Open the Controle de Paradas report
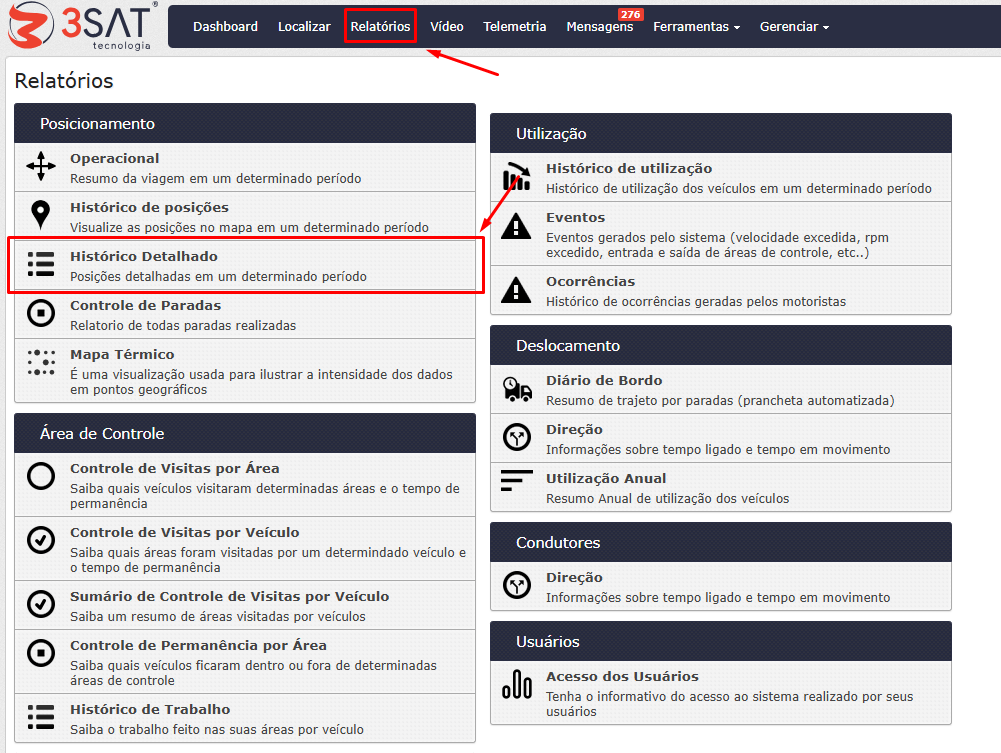Viewport: 1001px width, 753px height. click(x=145, y=306)
